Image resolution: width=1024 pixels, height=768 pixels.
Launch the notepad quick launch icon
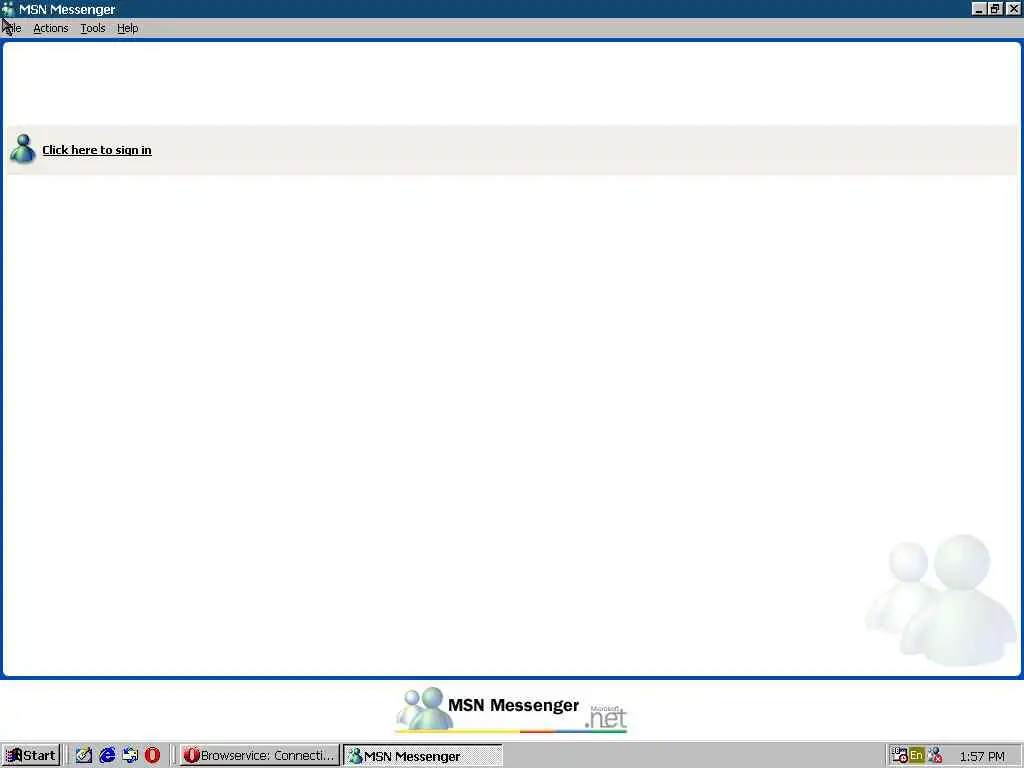tap(84, 756)
